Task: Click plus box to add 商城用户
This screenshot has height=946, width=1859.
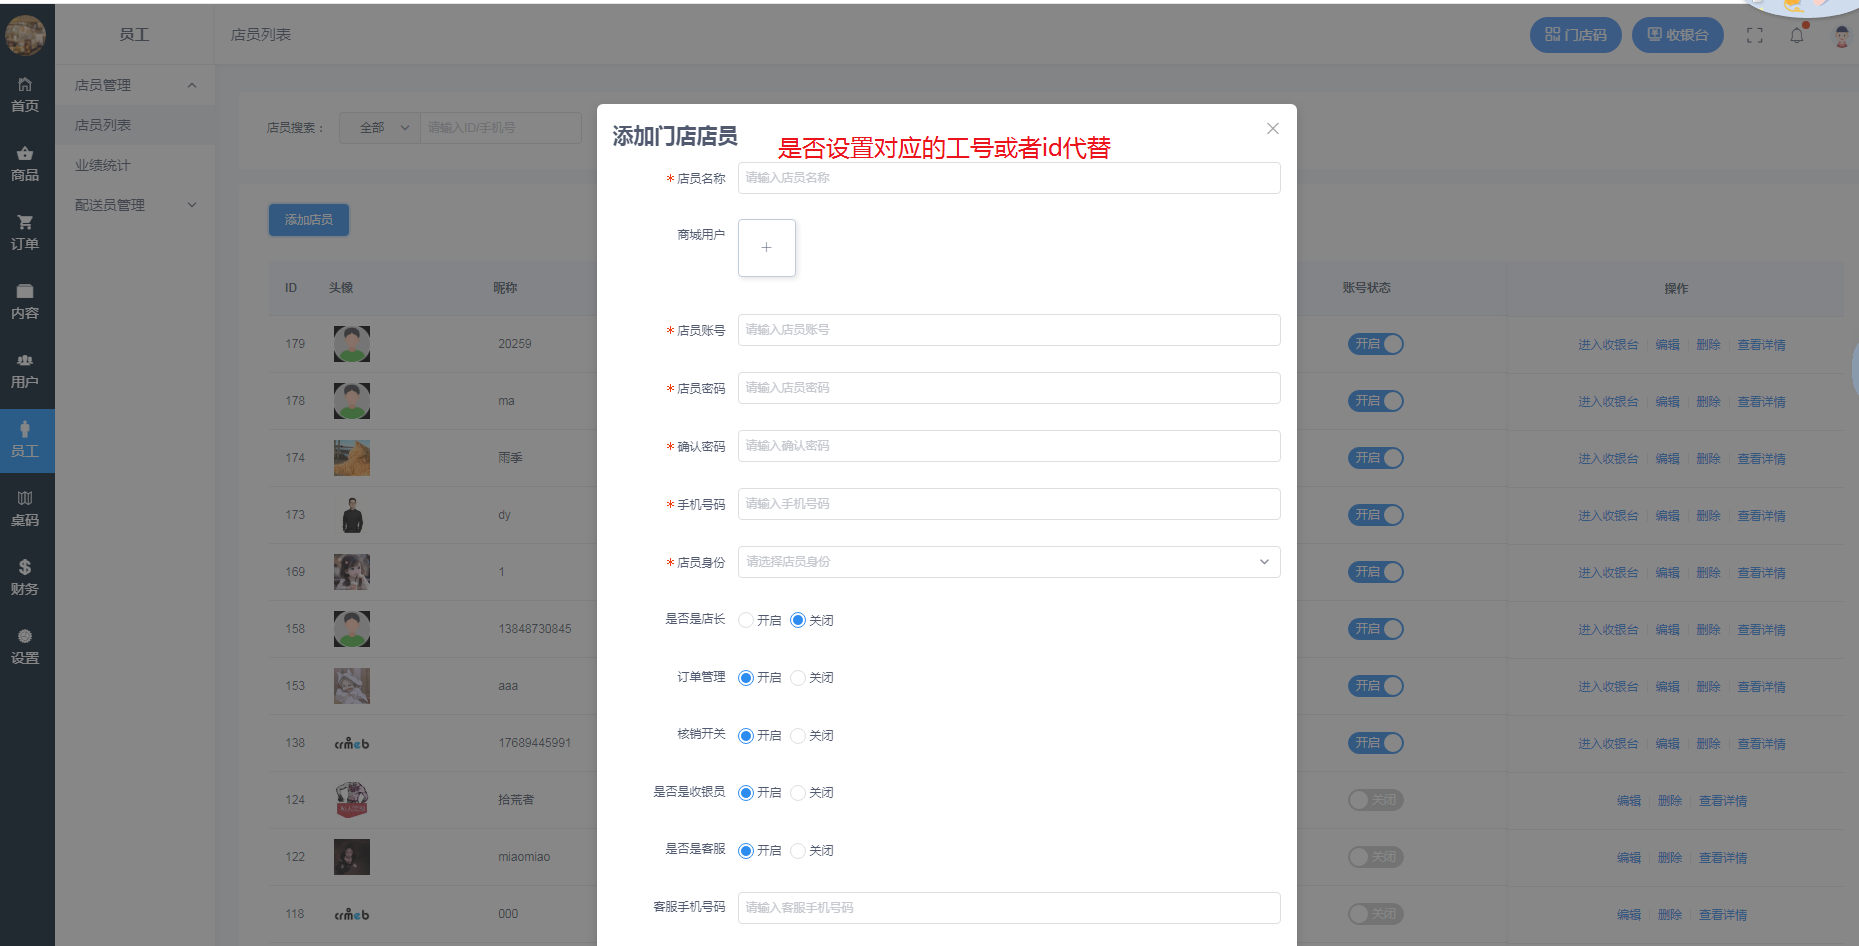Action: click(767, 248)
